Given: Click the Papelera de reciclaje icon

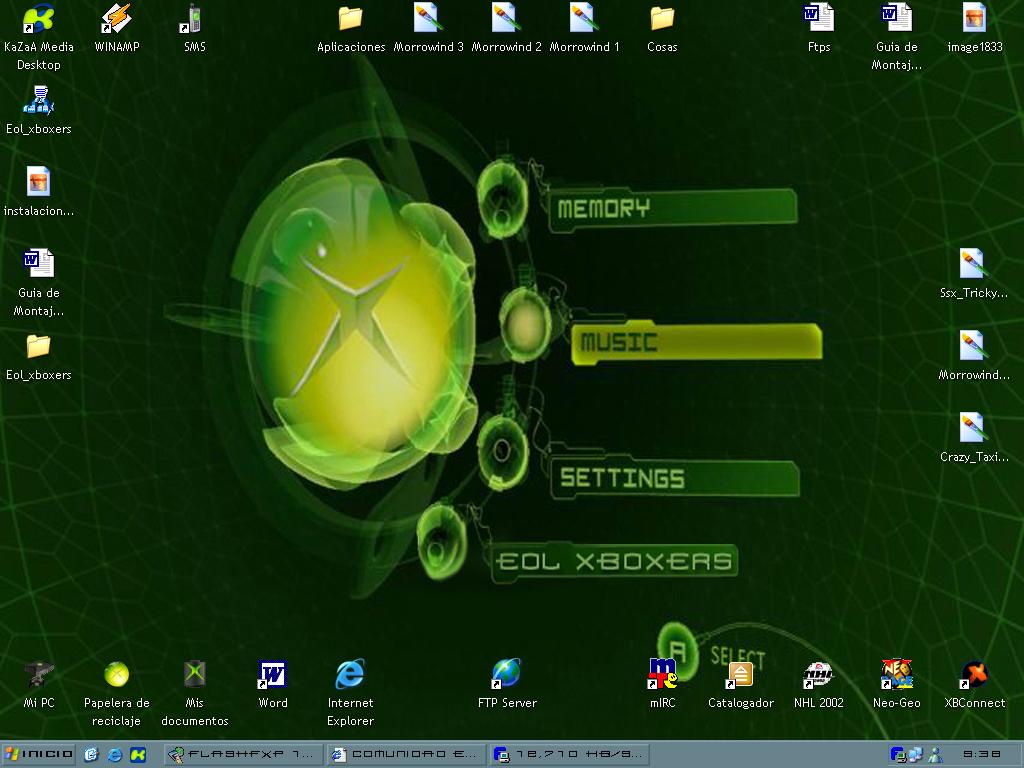Looking at the screenshot, I should tap(116, 675).
